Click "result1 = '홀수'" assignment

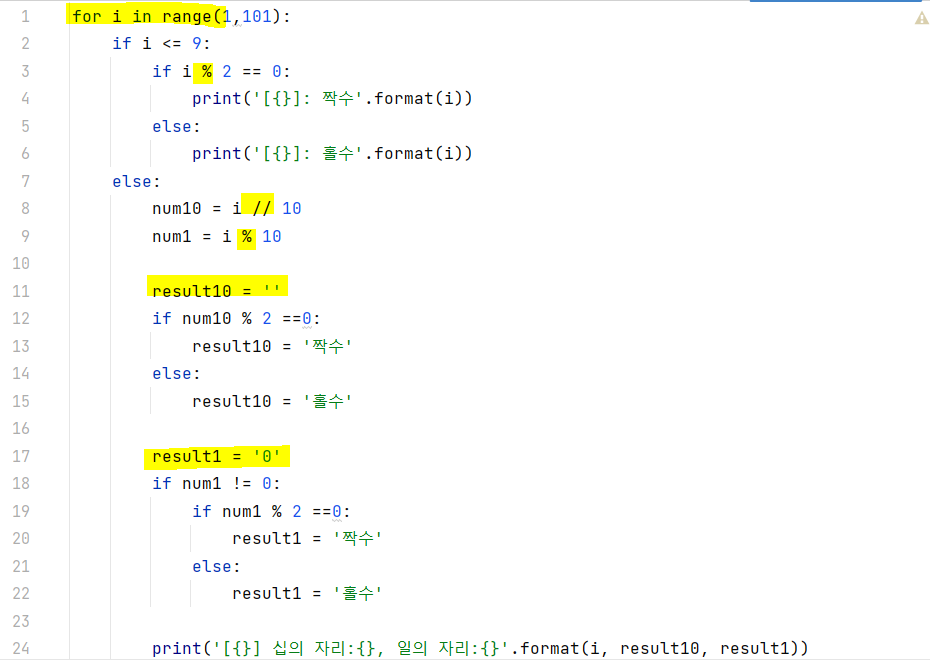(307, 594)
